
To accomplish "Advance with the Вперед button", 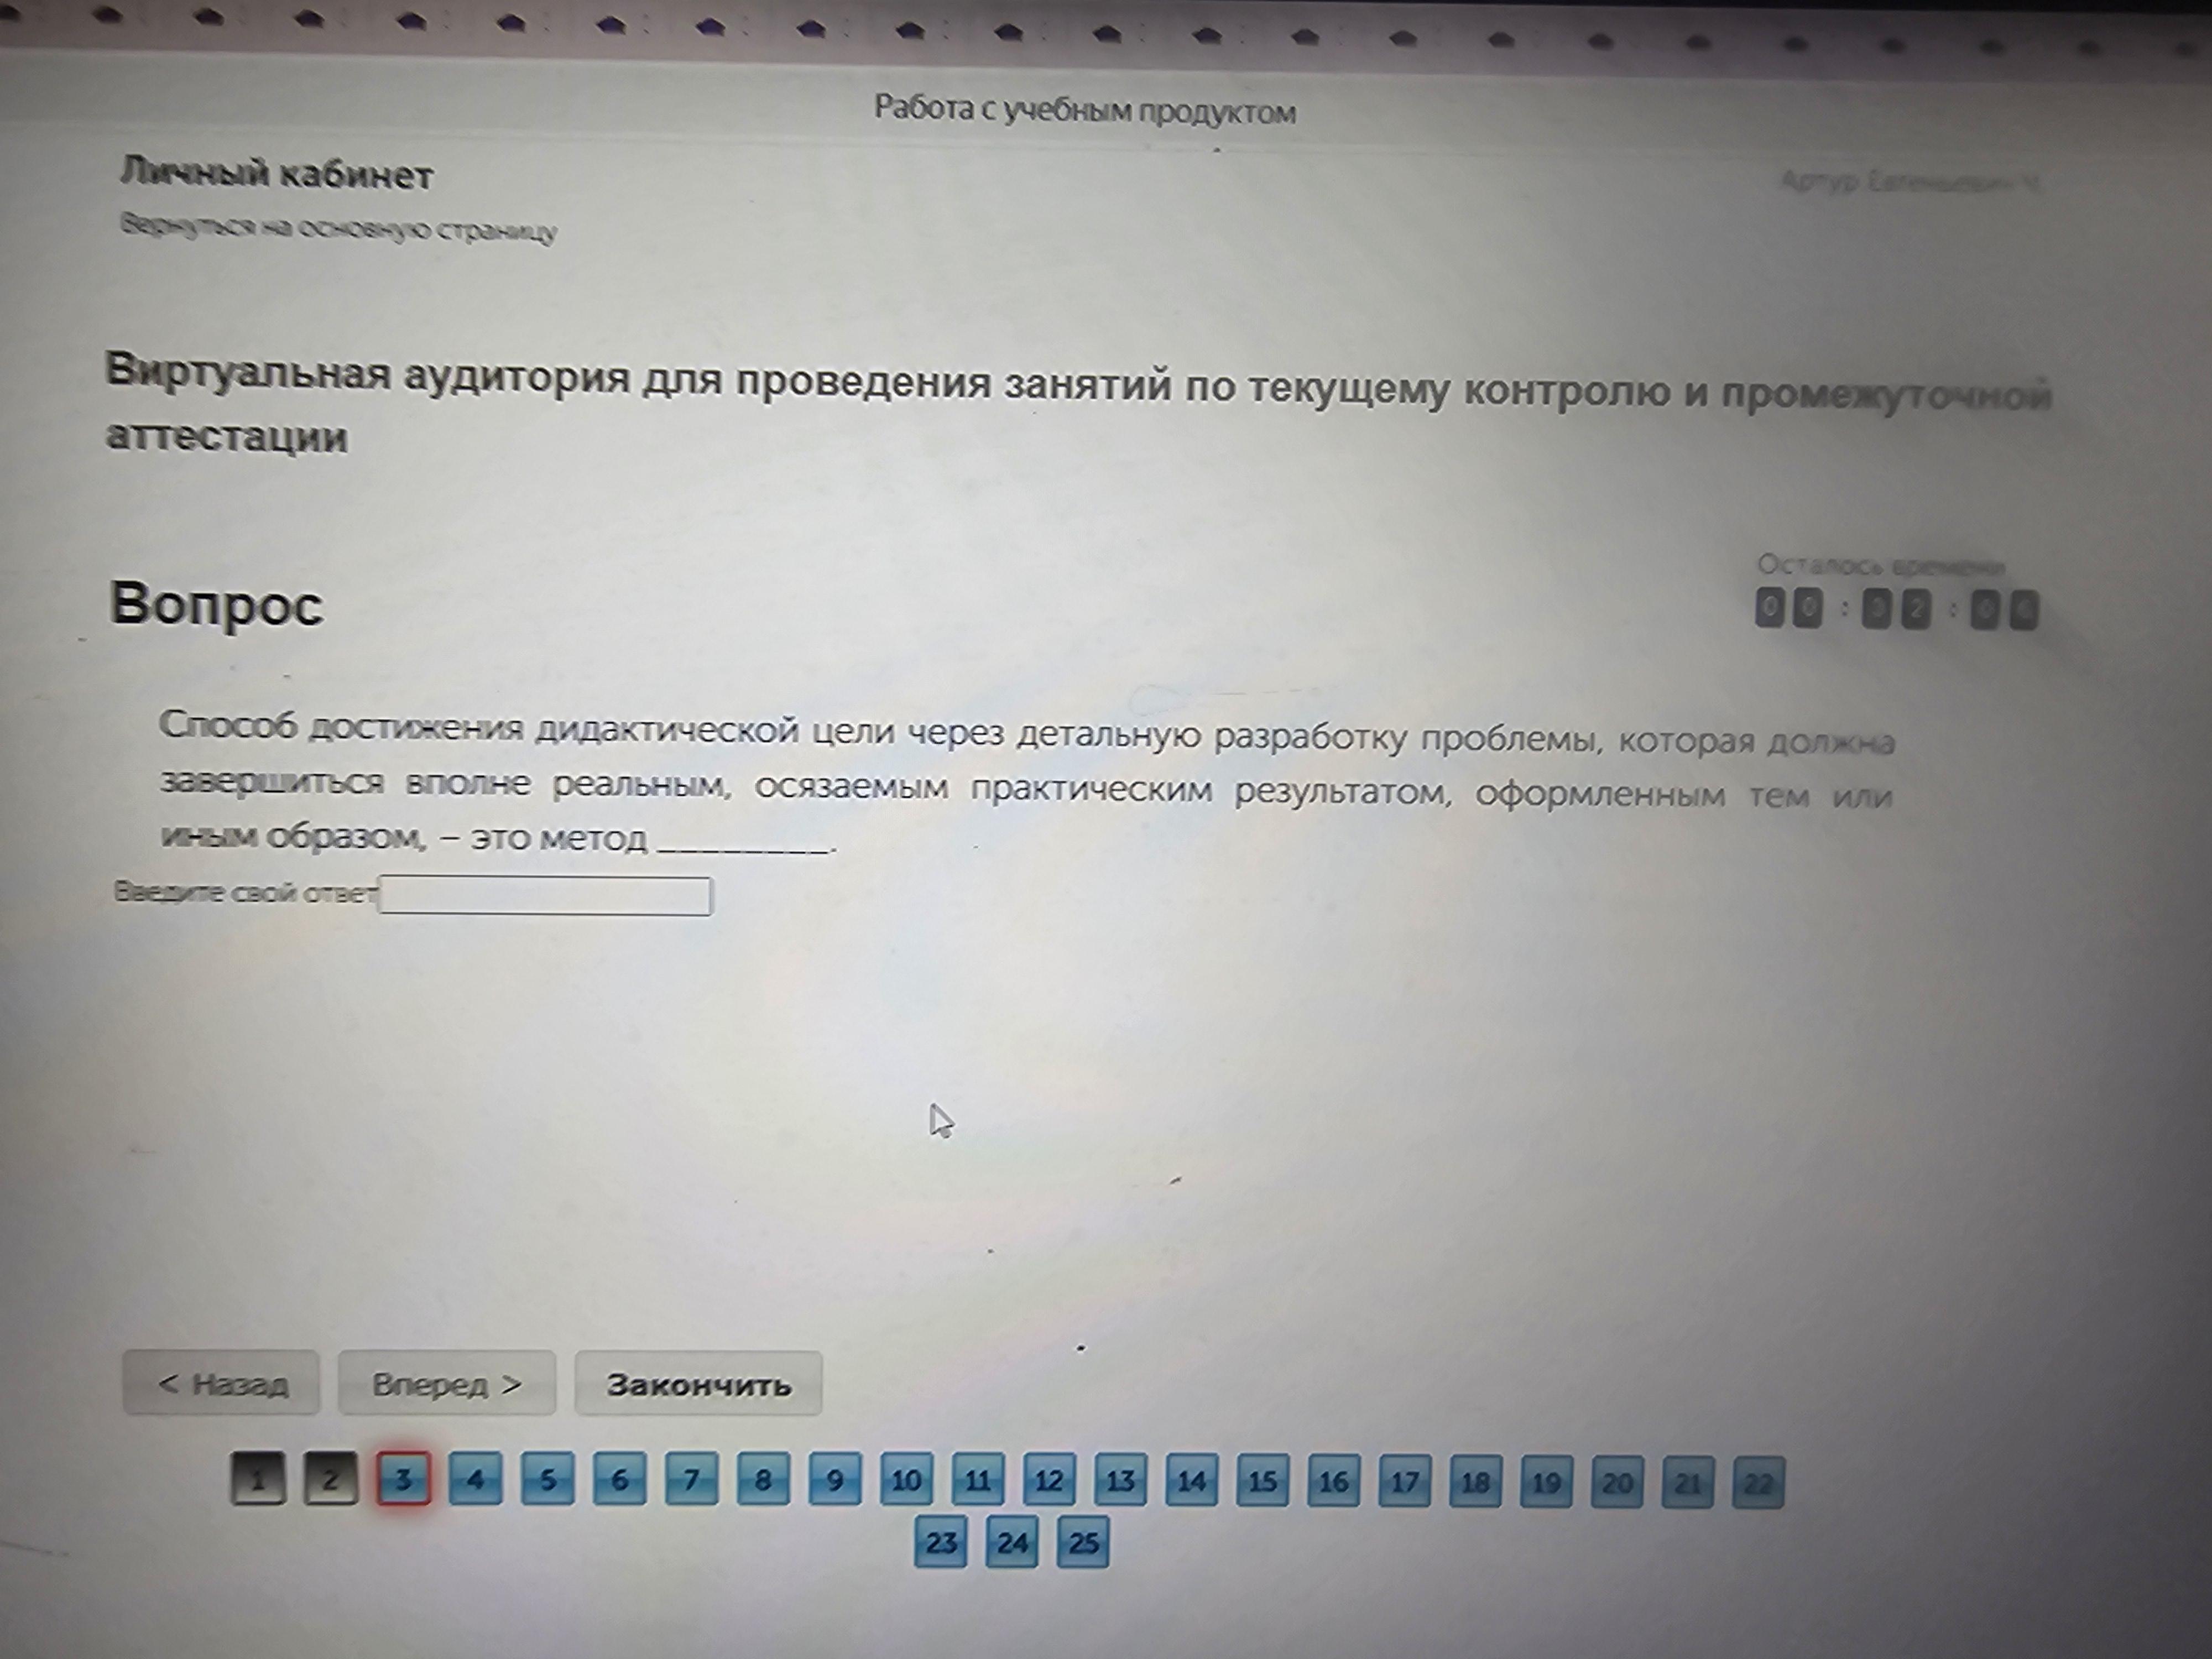I will click(x=446, y=1385).
